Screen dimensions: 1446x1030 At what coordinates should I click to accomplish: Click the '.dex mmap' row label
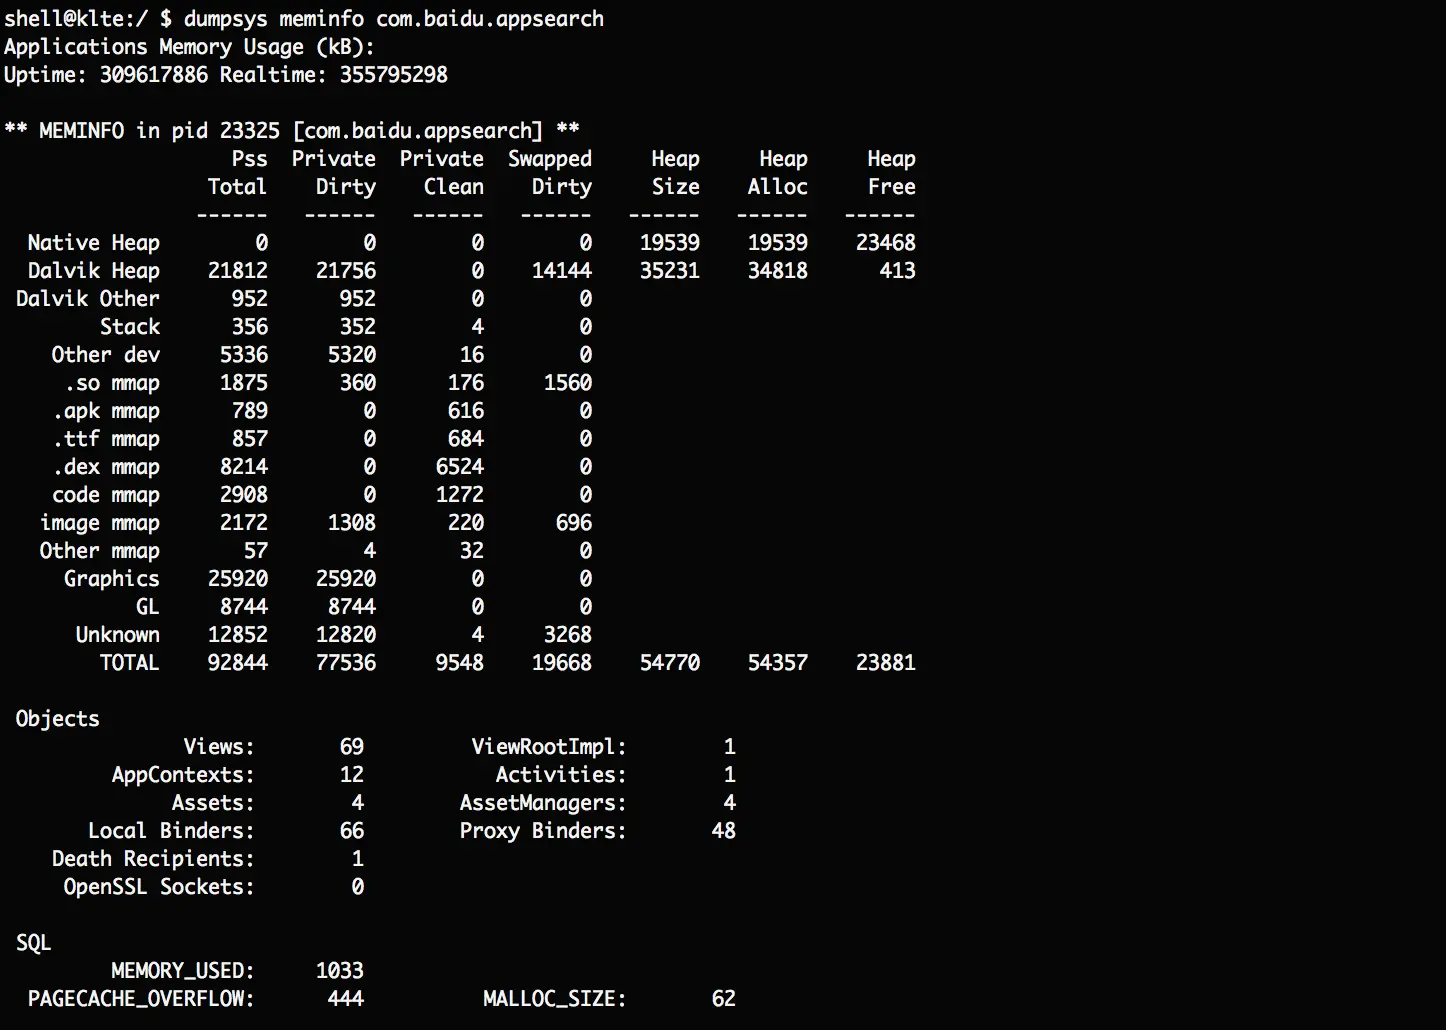tap(106, 467)
